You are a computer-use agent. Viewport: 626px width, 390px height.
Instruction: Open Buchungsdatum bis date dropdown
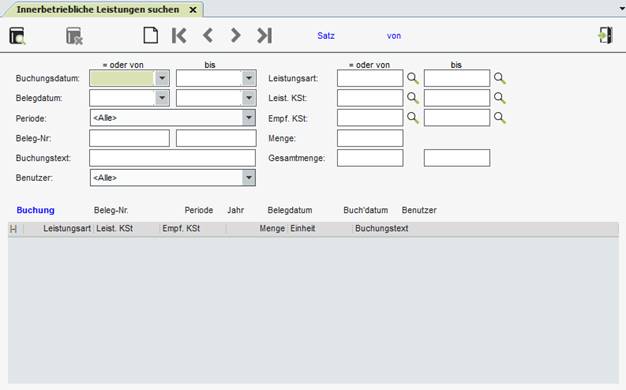(x=249, y=78)
